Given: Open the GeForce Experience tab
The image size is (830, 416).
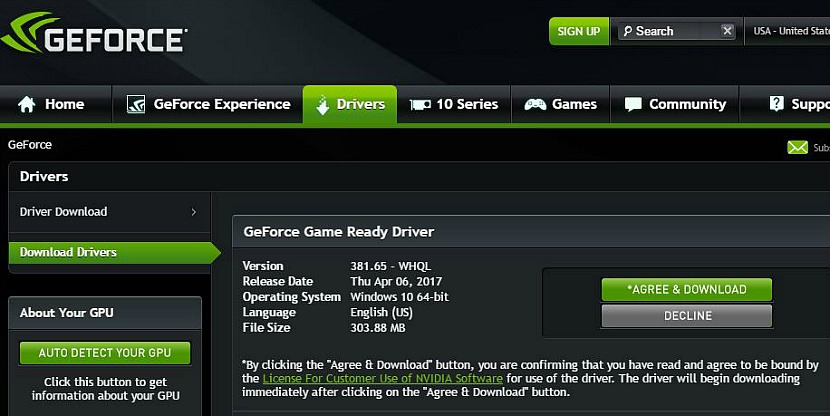Looking at the screenshot, I should point(208,104).
